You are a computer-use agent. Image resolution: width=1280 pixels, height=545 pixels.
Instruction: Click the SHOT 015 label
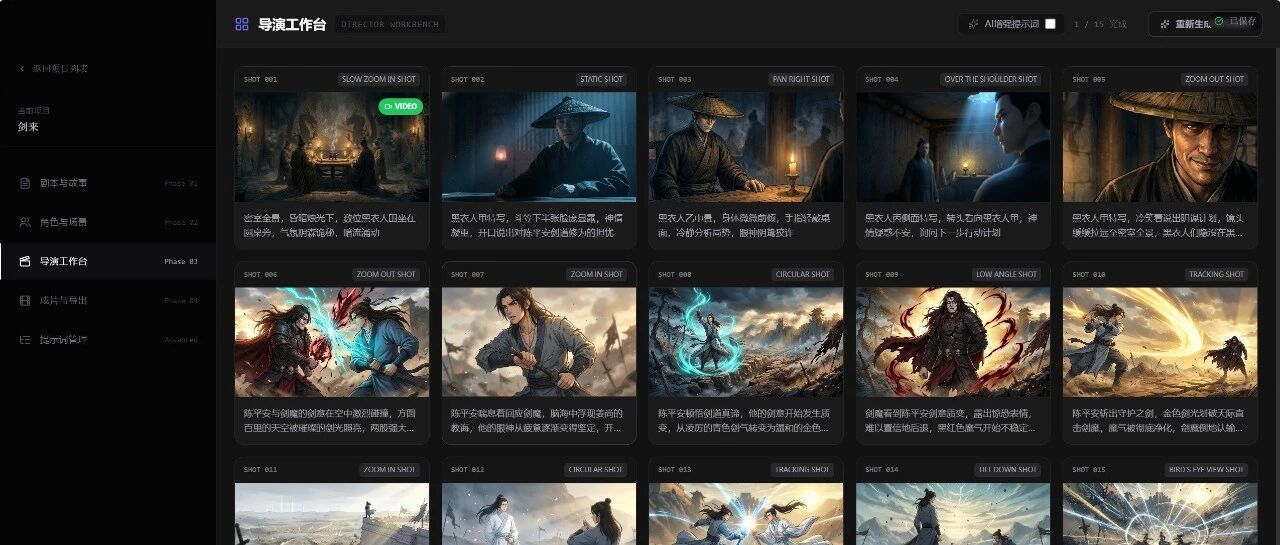[x=1088, y=469]
